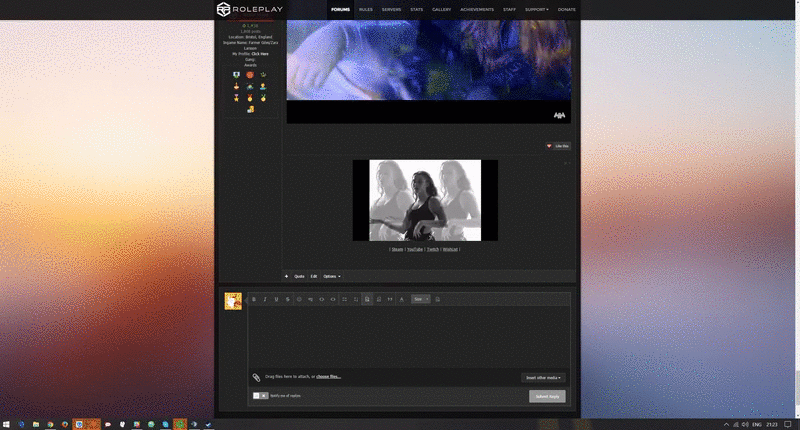Toggle Underline formatting in reply editor
The width and height of the screenshot is (800, 430).
[x=276, y=299]
